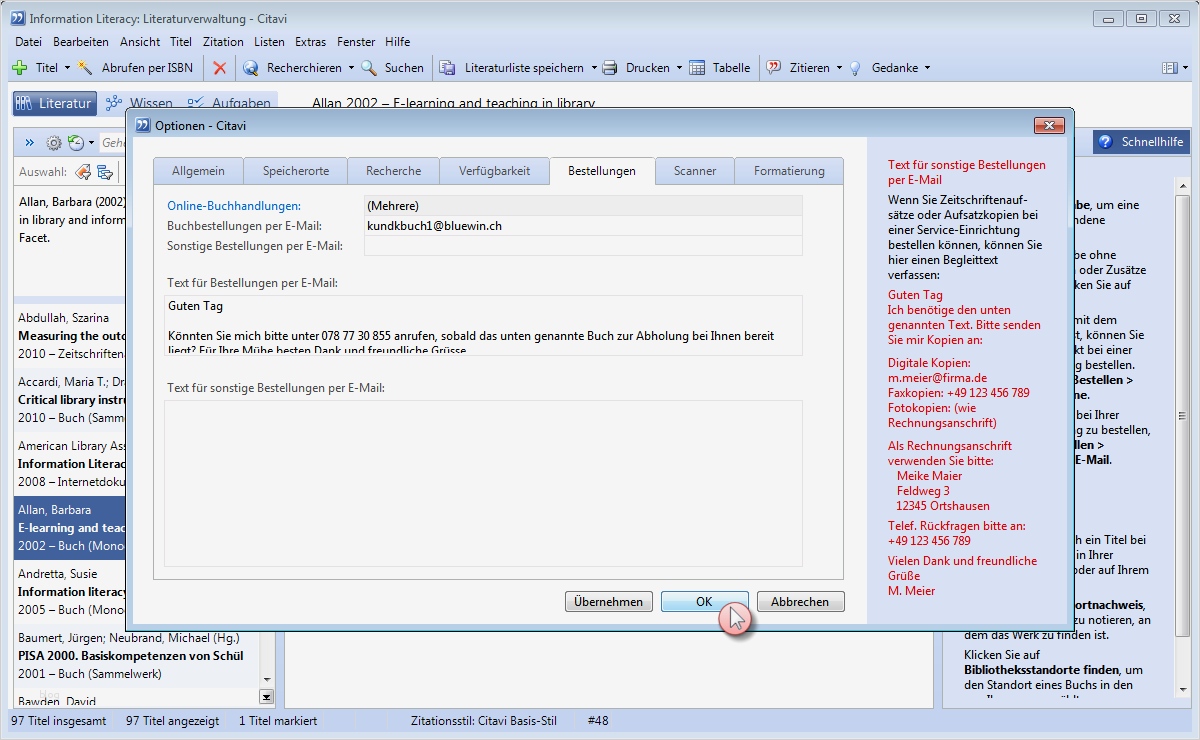Click the Literatur workspace button

coord(54,103)
